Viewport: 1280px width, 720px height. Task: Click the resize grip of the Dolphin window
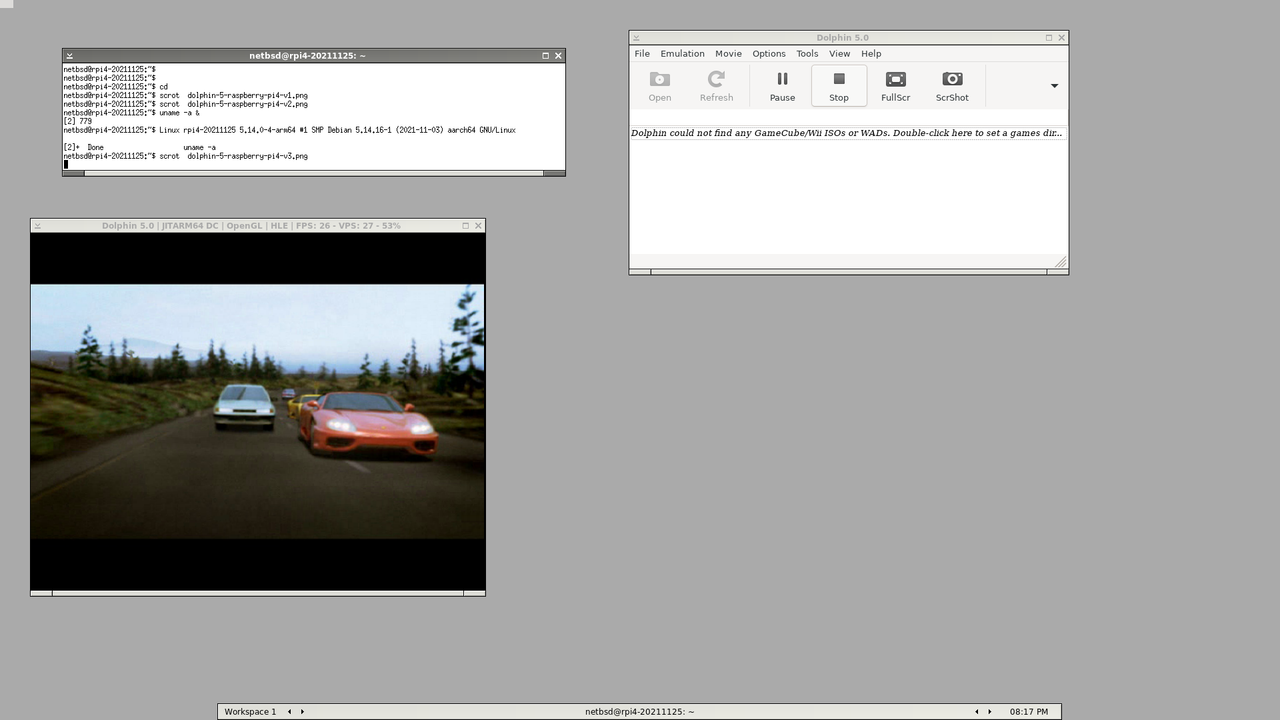coord(1061,262)
